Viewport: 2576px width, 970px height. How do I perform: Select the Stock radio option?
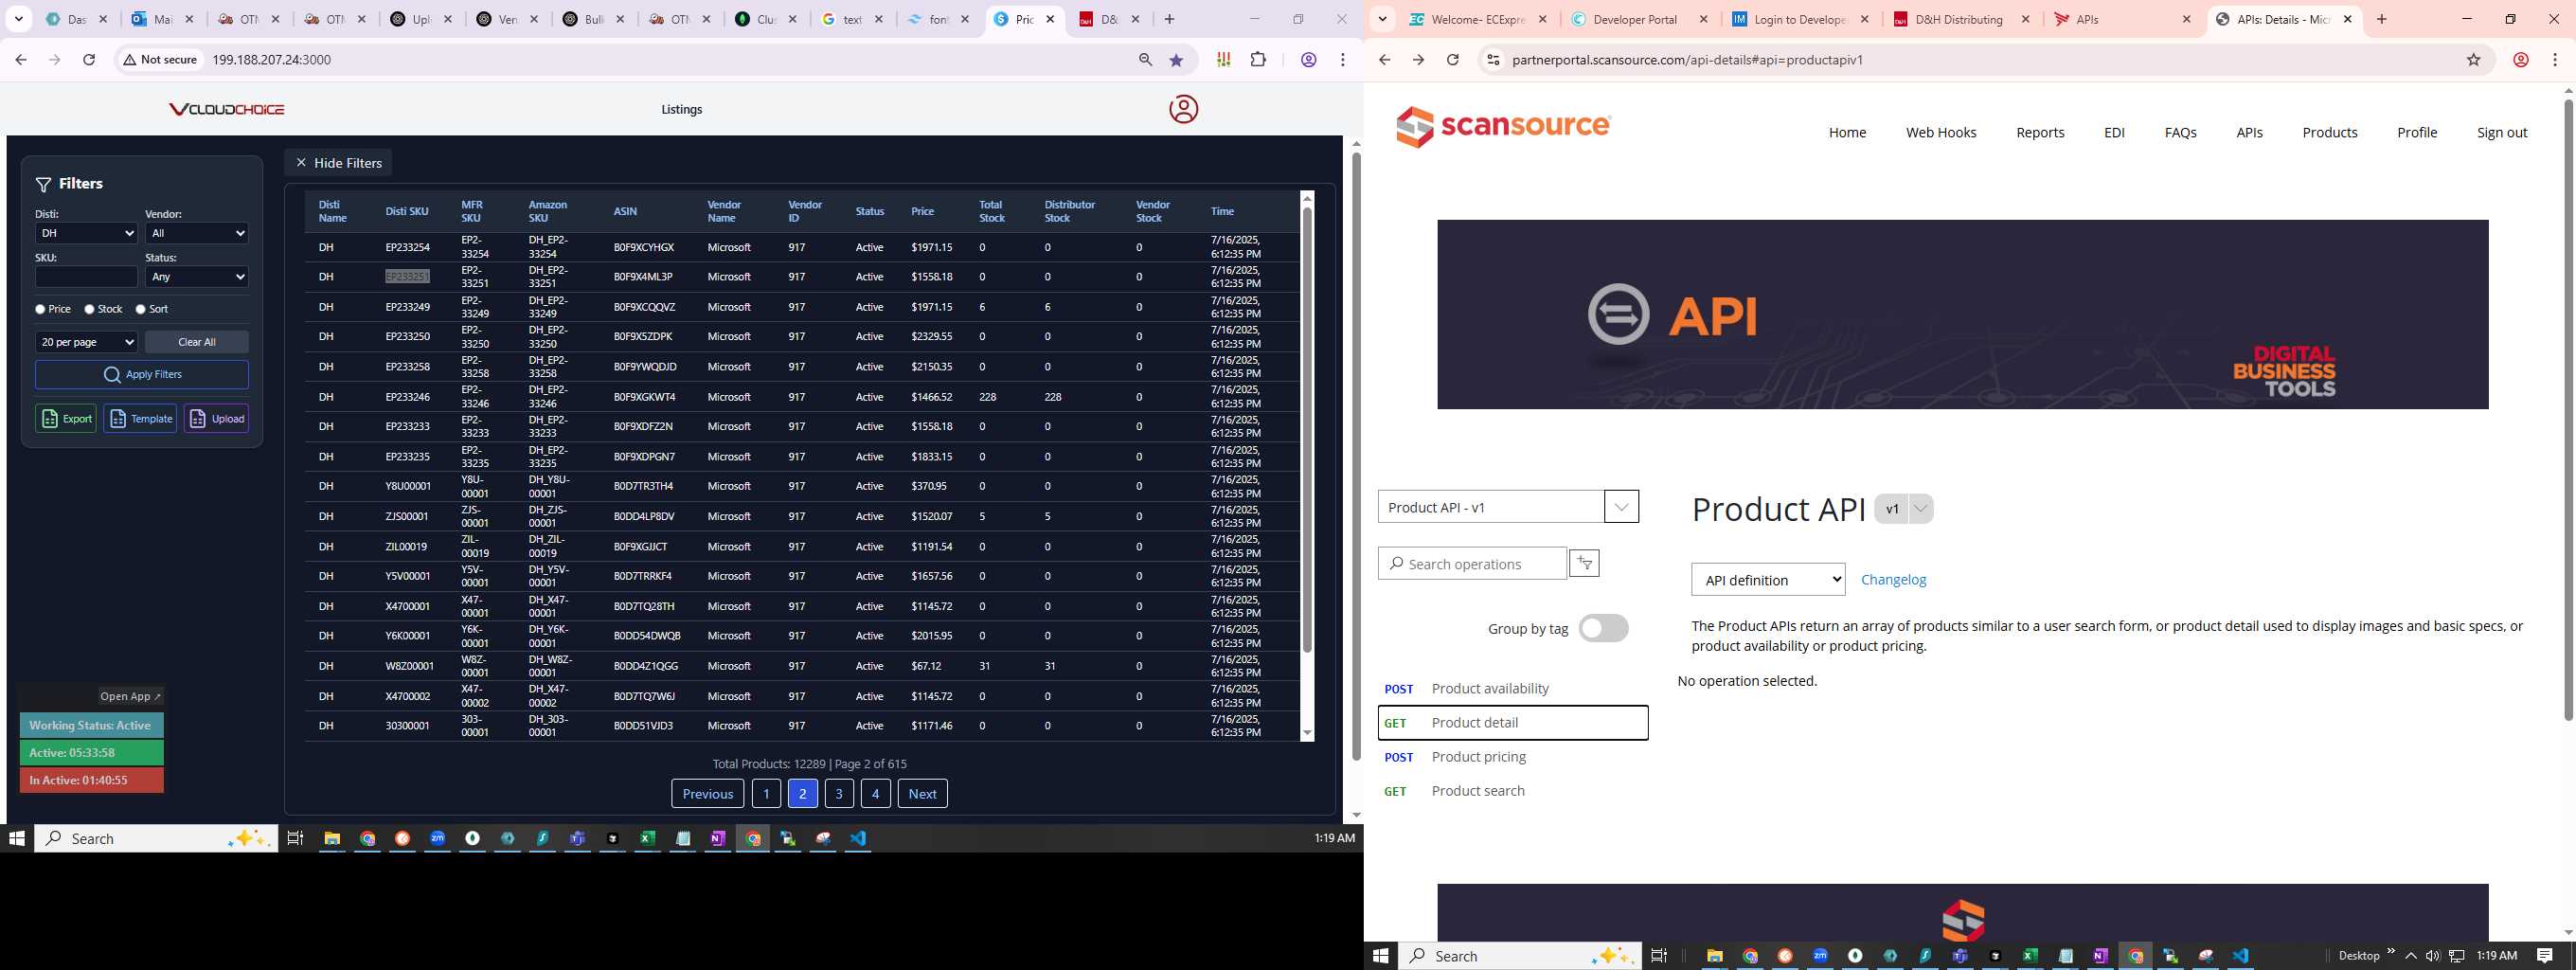90,309
